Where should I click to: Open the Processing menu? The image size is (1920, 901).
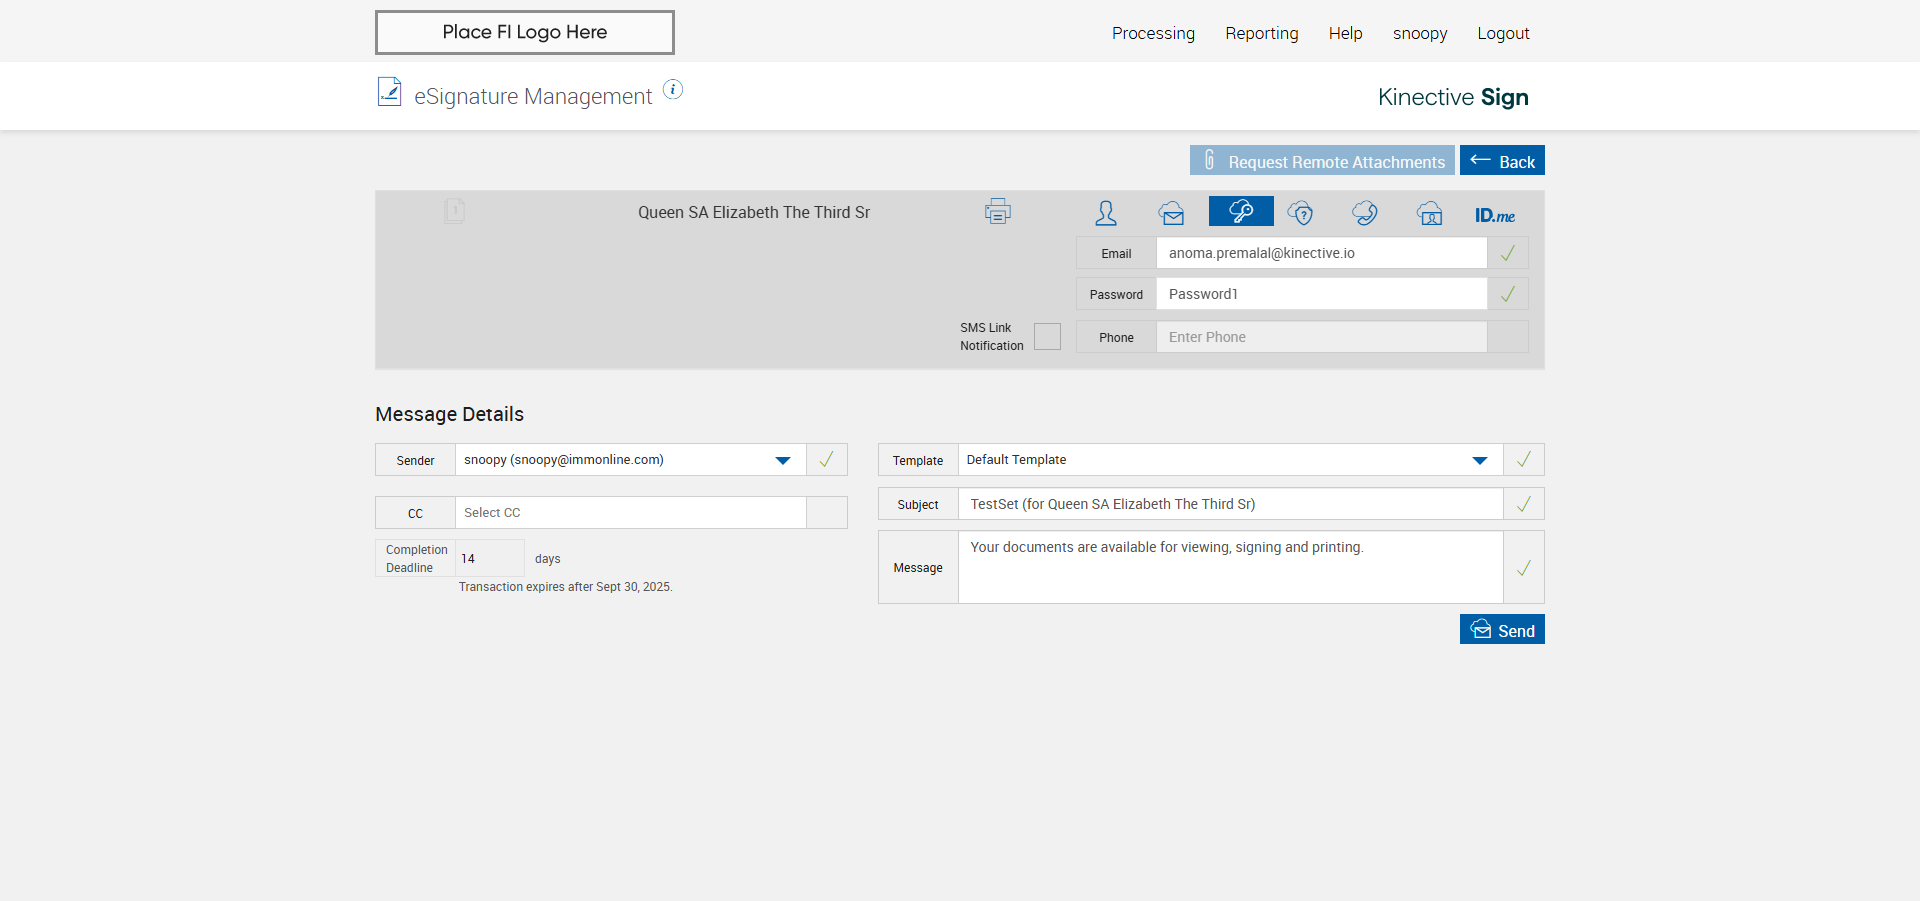[1153, 33]
